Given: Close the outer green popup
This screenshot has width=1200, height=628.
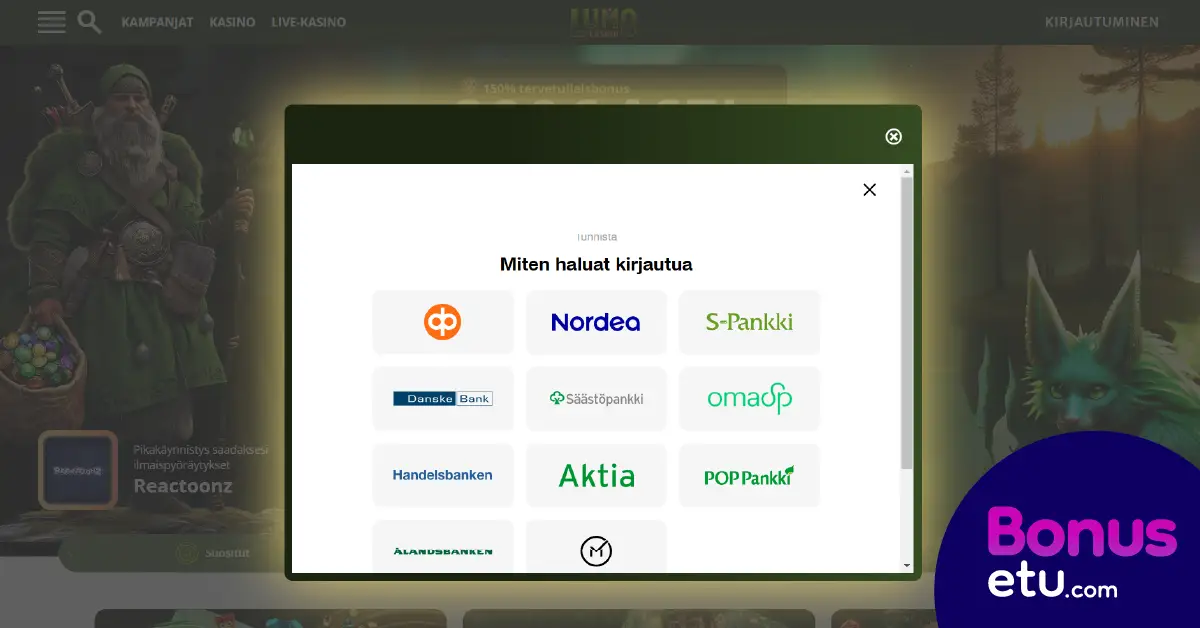Looking at the screenshot, I should (894, 137).
